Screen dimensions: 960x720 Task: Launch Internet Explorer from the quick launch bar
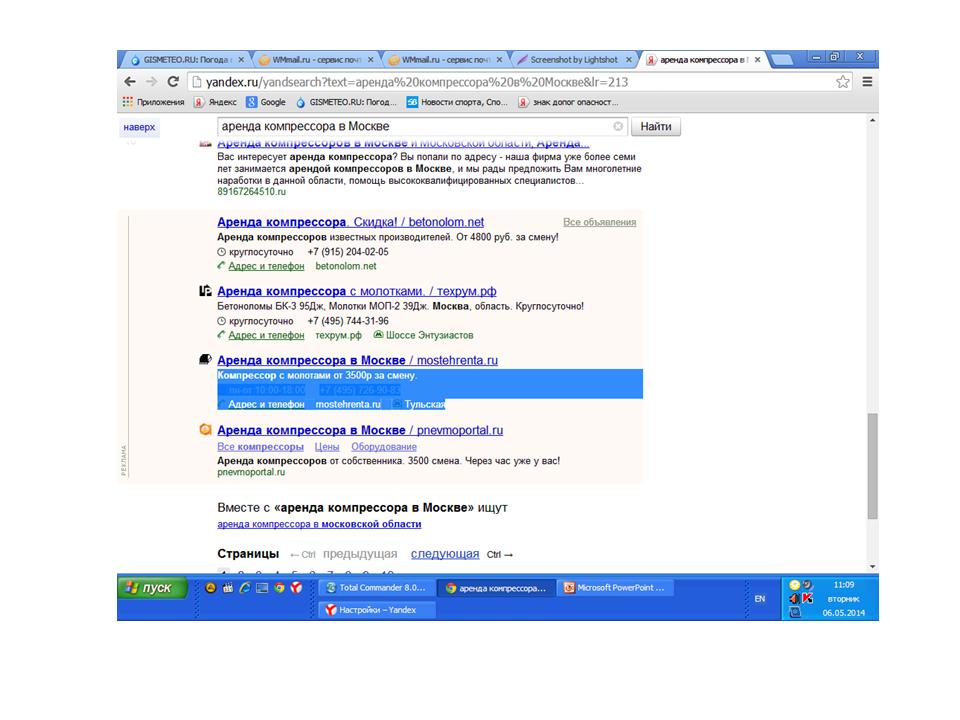coord(245,588)
